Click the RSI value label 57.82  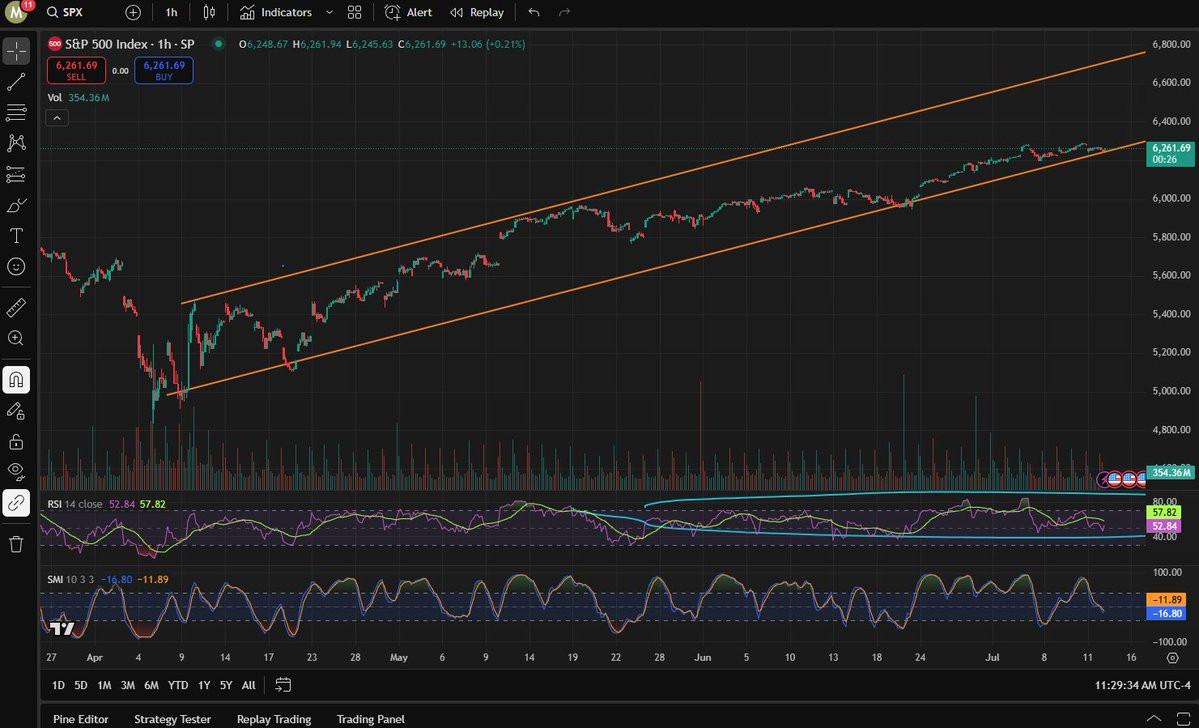click(x=1164, y=512)
